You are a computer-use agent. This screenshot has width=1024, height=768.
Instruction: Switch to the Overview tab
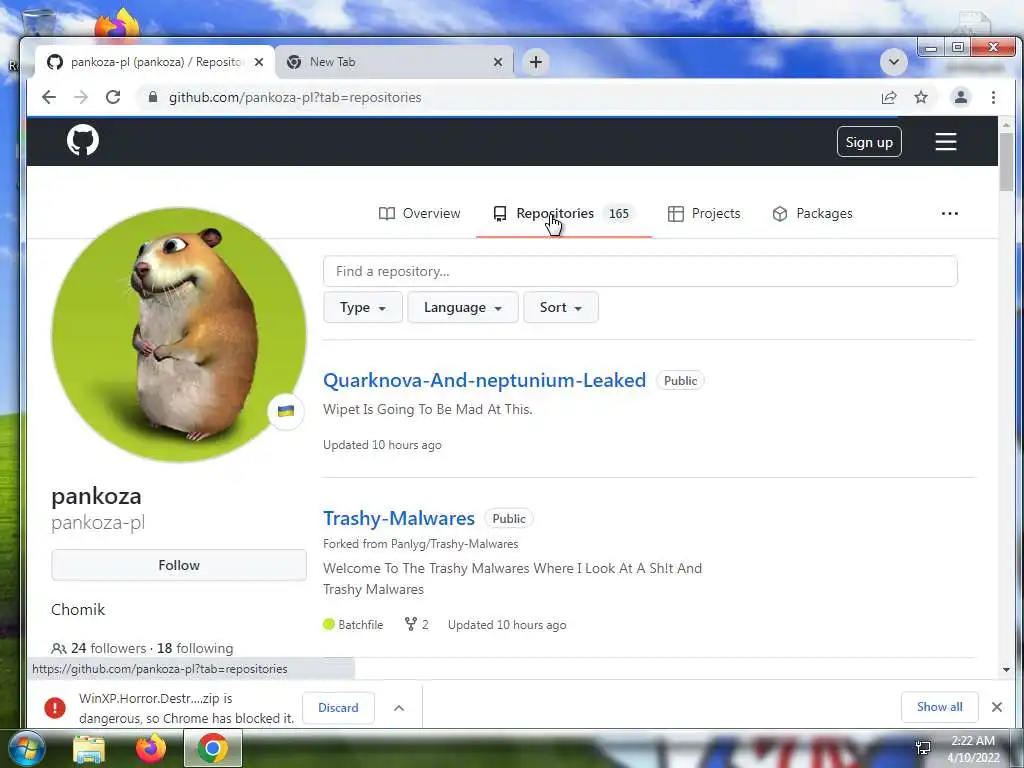[x=419, y=214]
